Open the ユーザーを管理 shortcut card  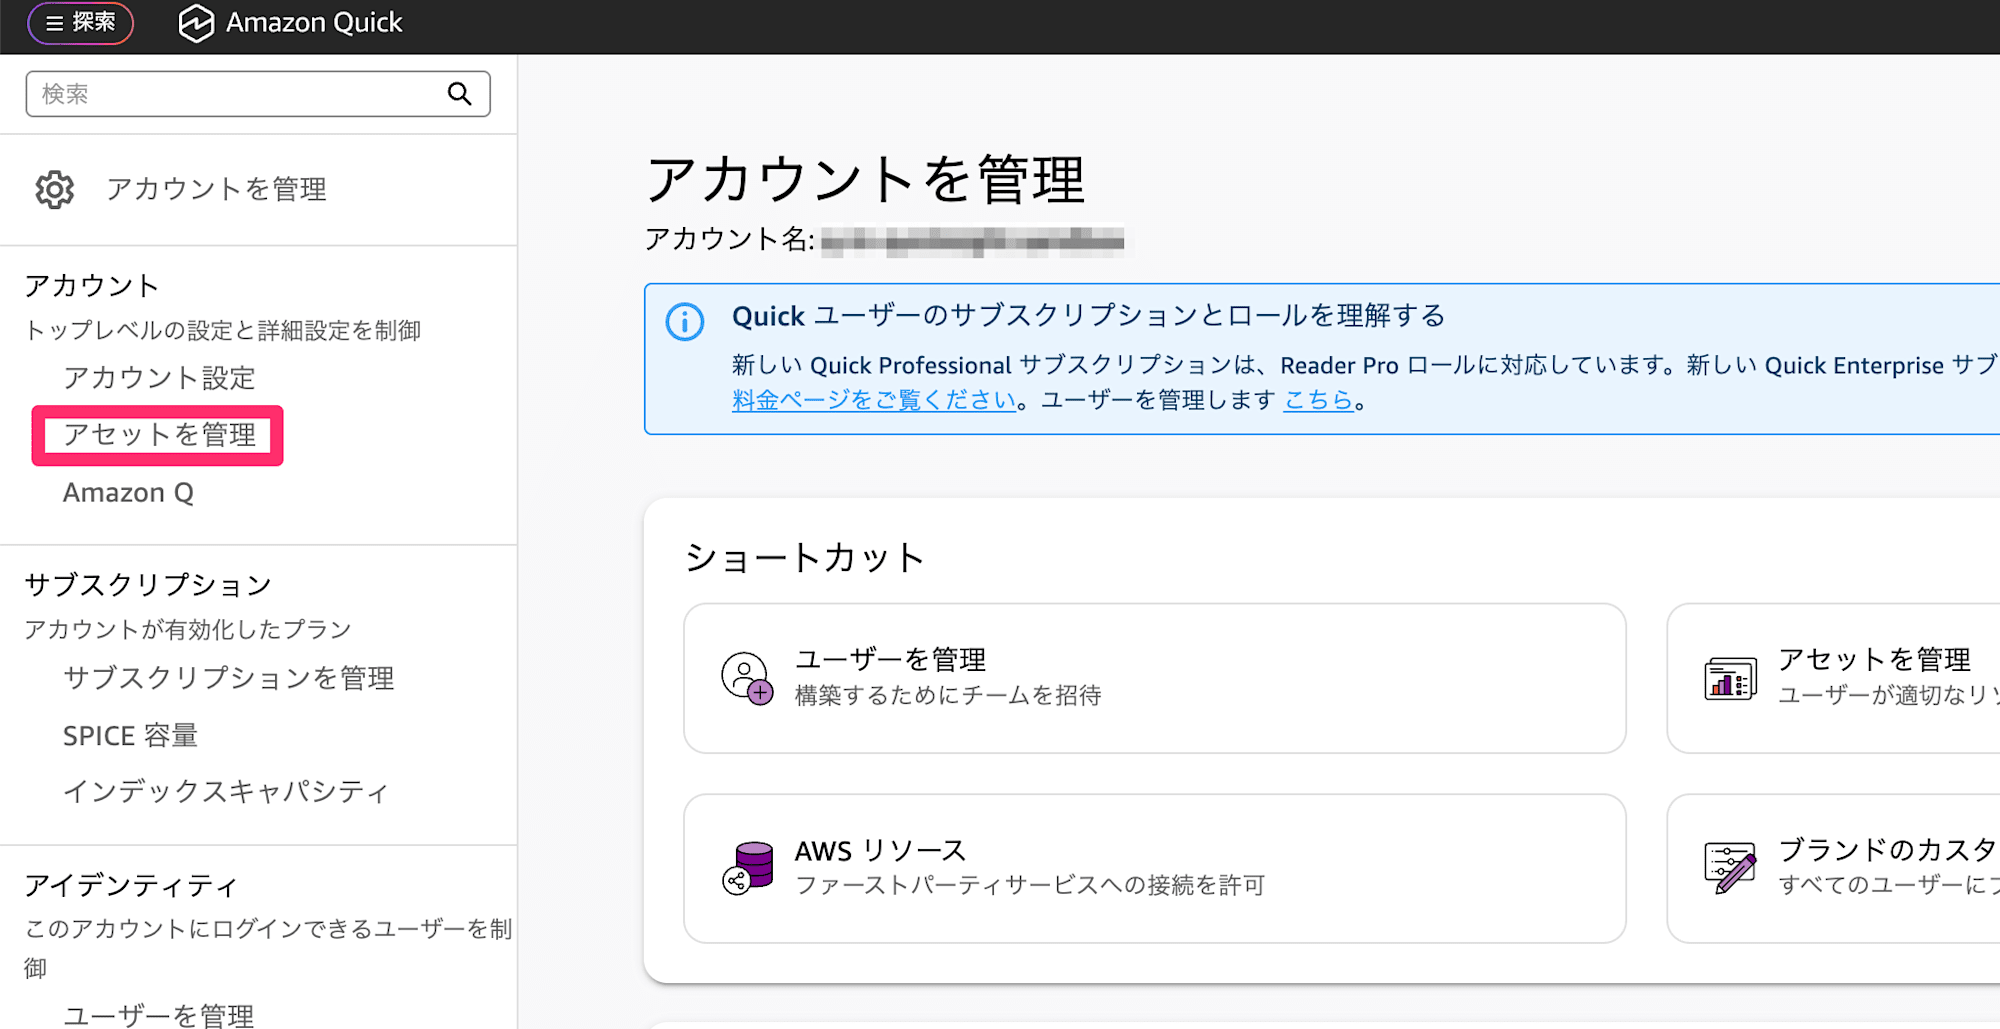pos(1155,678)
